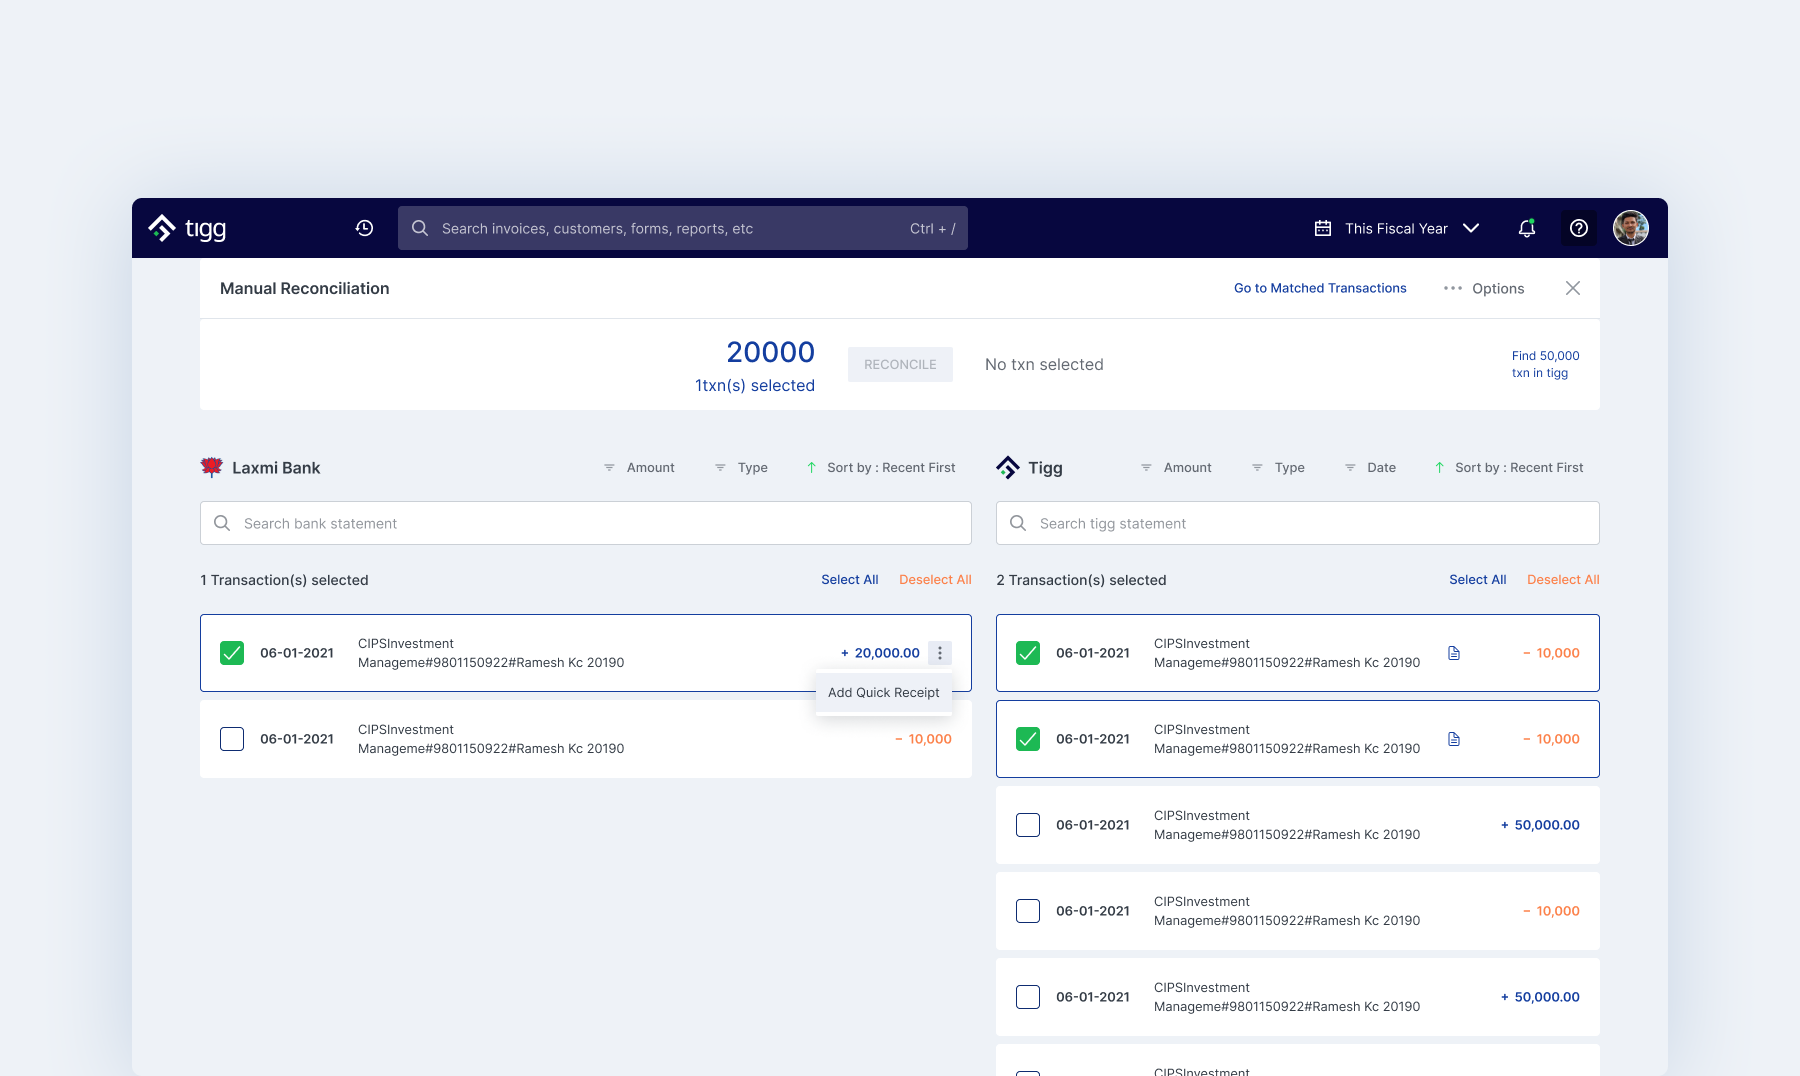Click the magnifier icon in tigg statement search
This screenshot has width=1800, height=1076.
coord(1018,523)
